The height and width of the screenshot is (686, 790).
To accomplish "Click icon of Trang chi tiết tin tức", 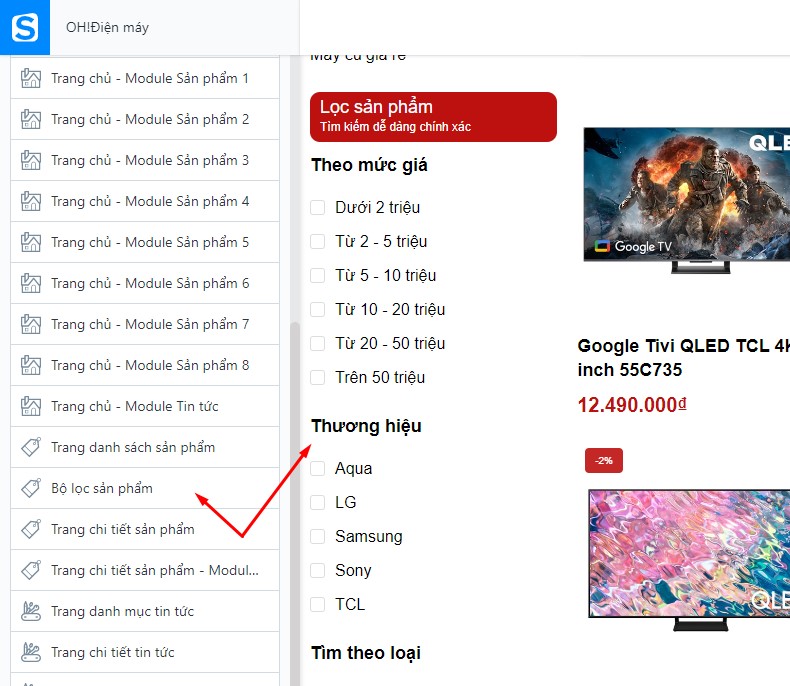I will 31,652.
